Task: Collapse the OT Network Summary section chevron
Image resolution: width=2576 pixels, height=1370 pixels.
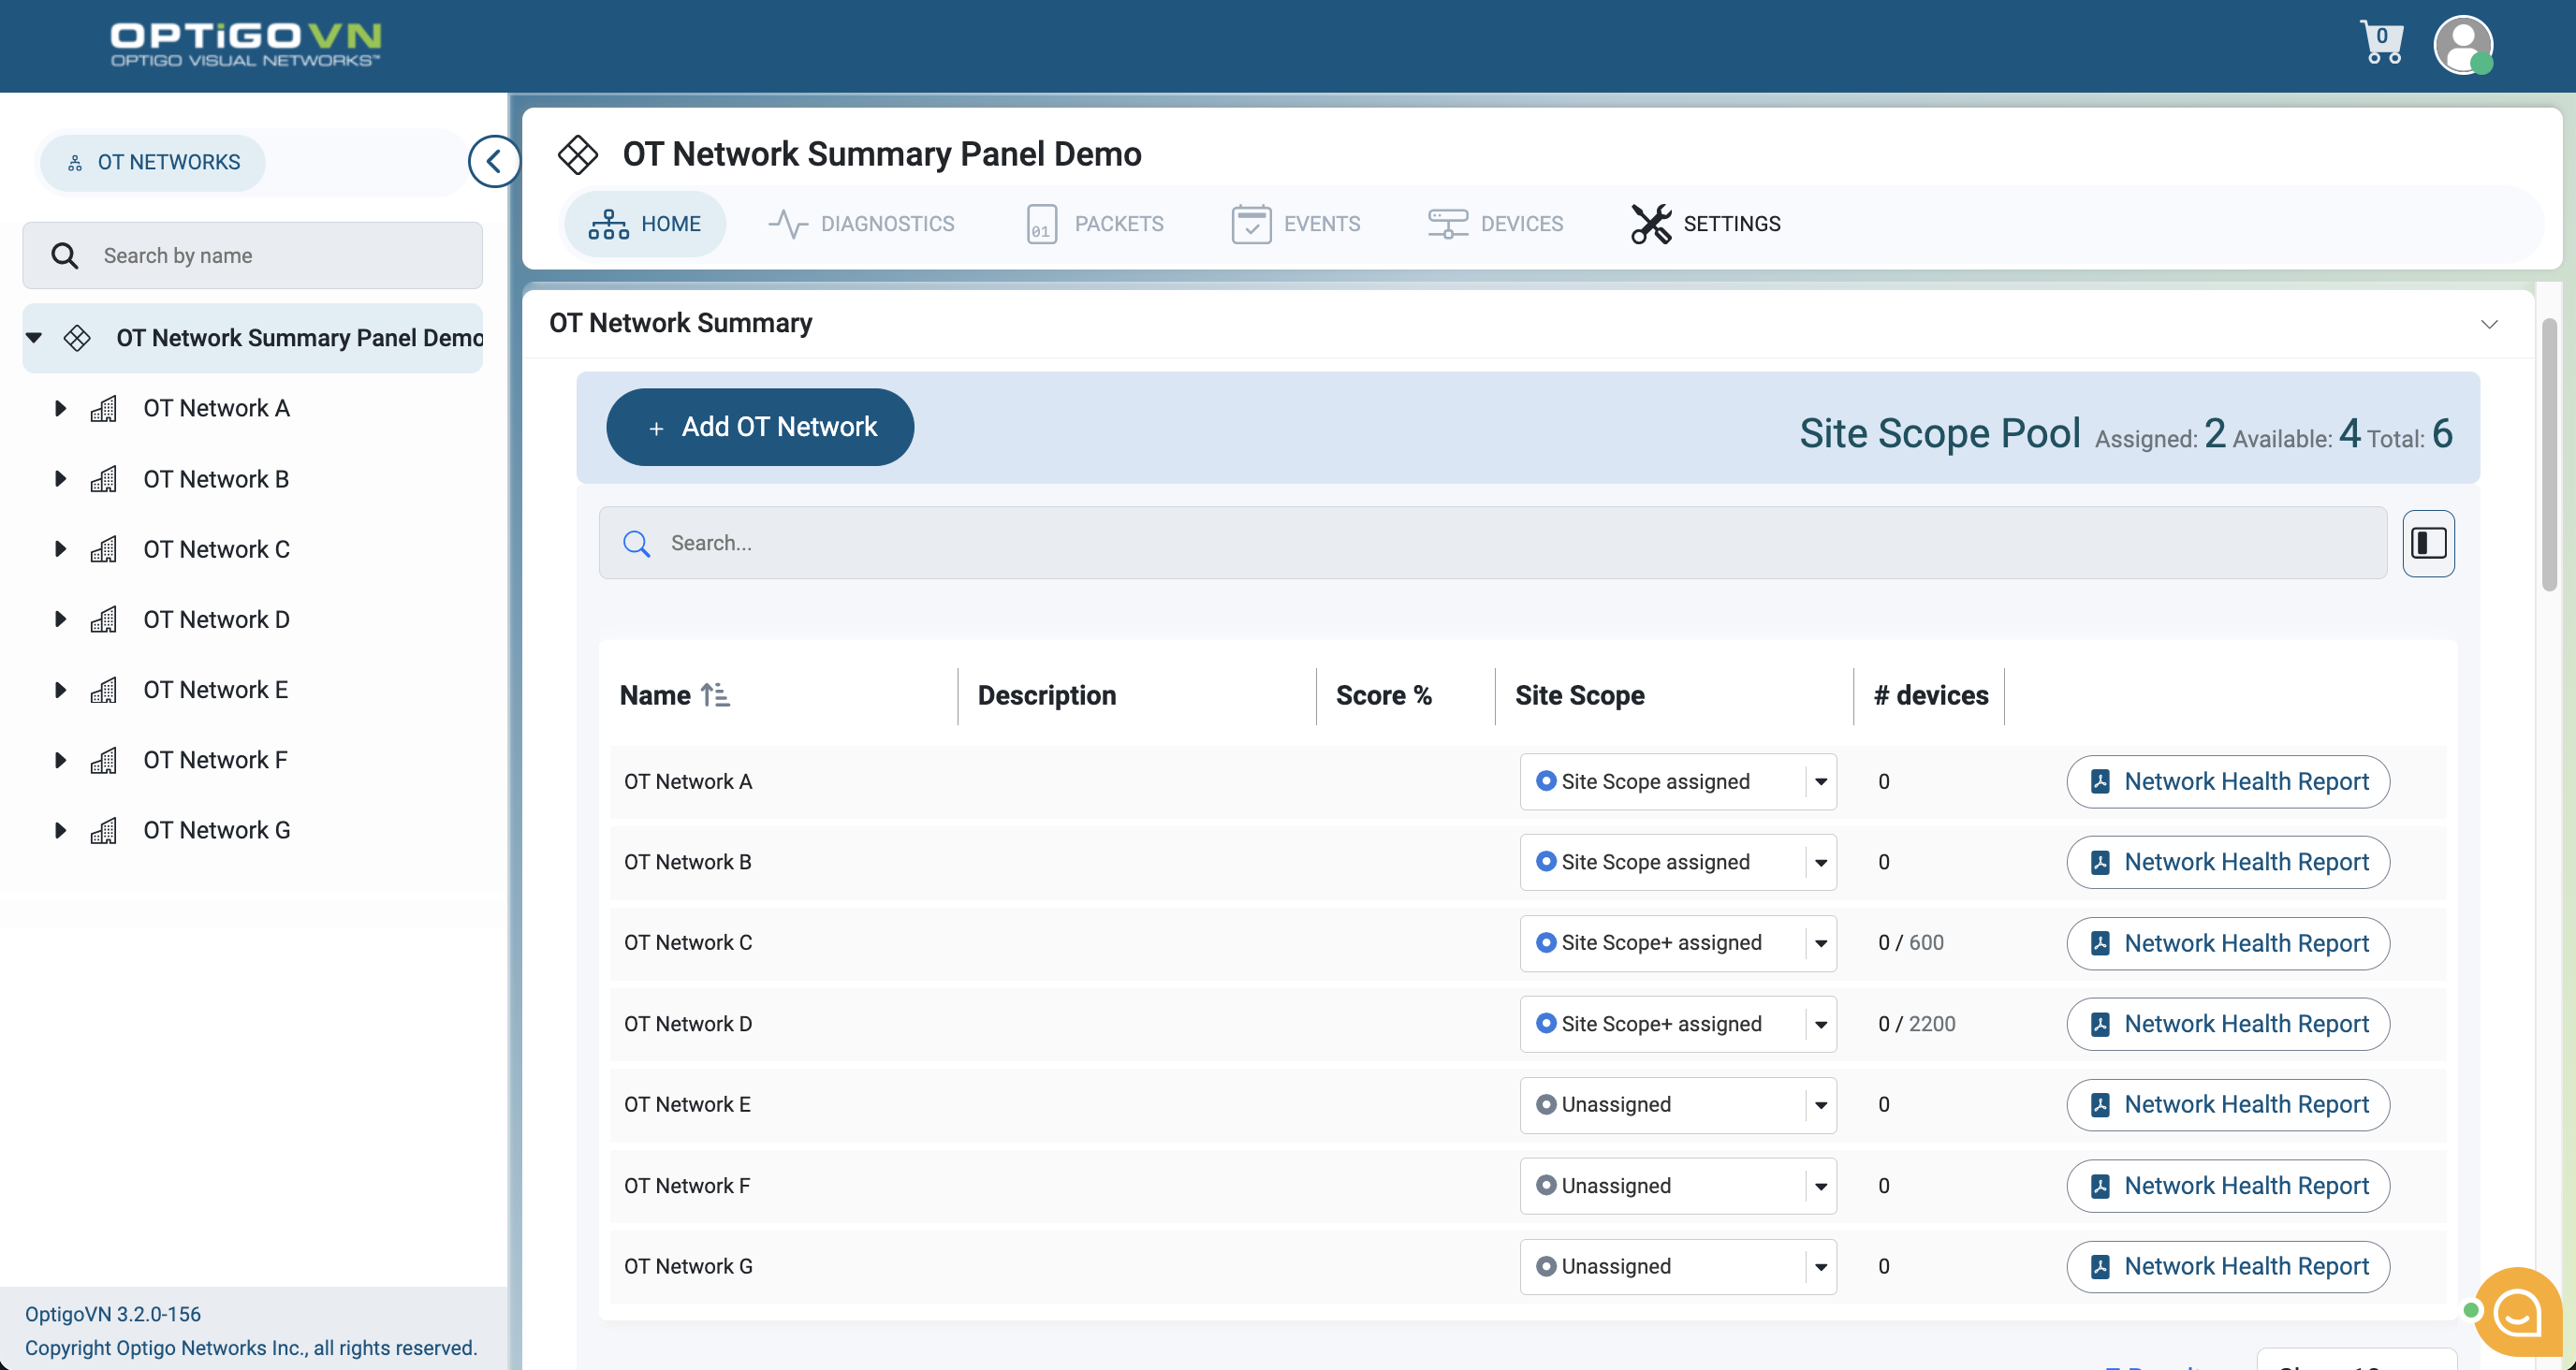Action: [2489, 324]
